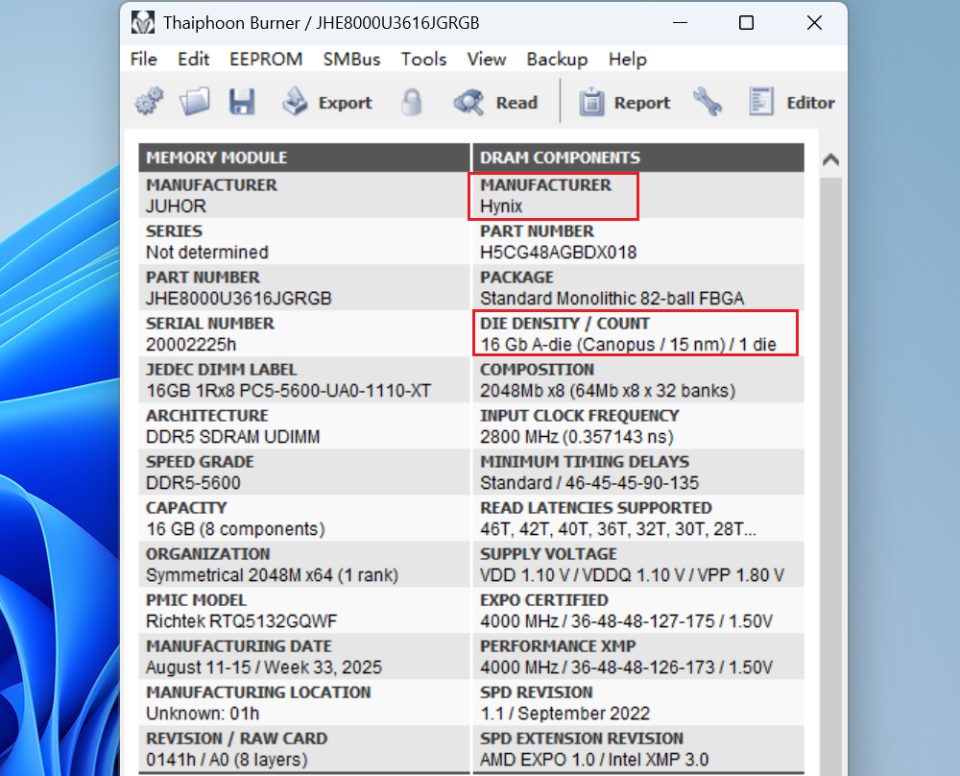The width and height of the screenshot is (960, 776).
Task: Maximize the Thaiphoon Burner window
Action: [x=746, y=23]
